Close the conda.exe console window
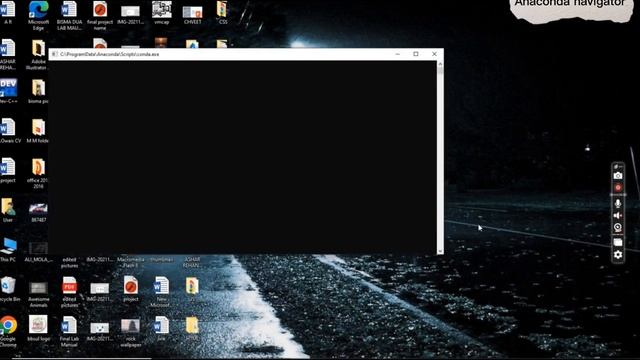 tap(434, 54)
